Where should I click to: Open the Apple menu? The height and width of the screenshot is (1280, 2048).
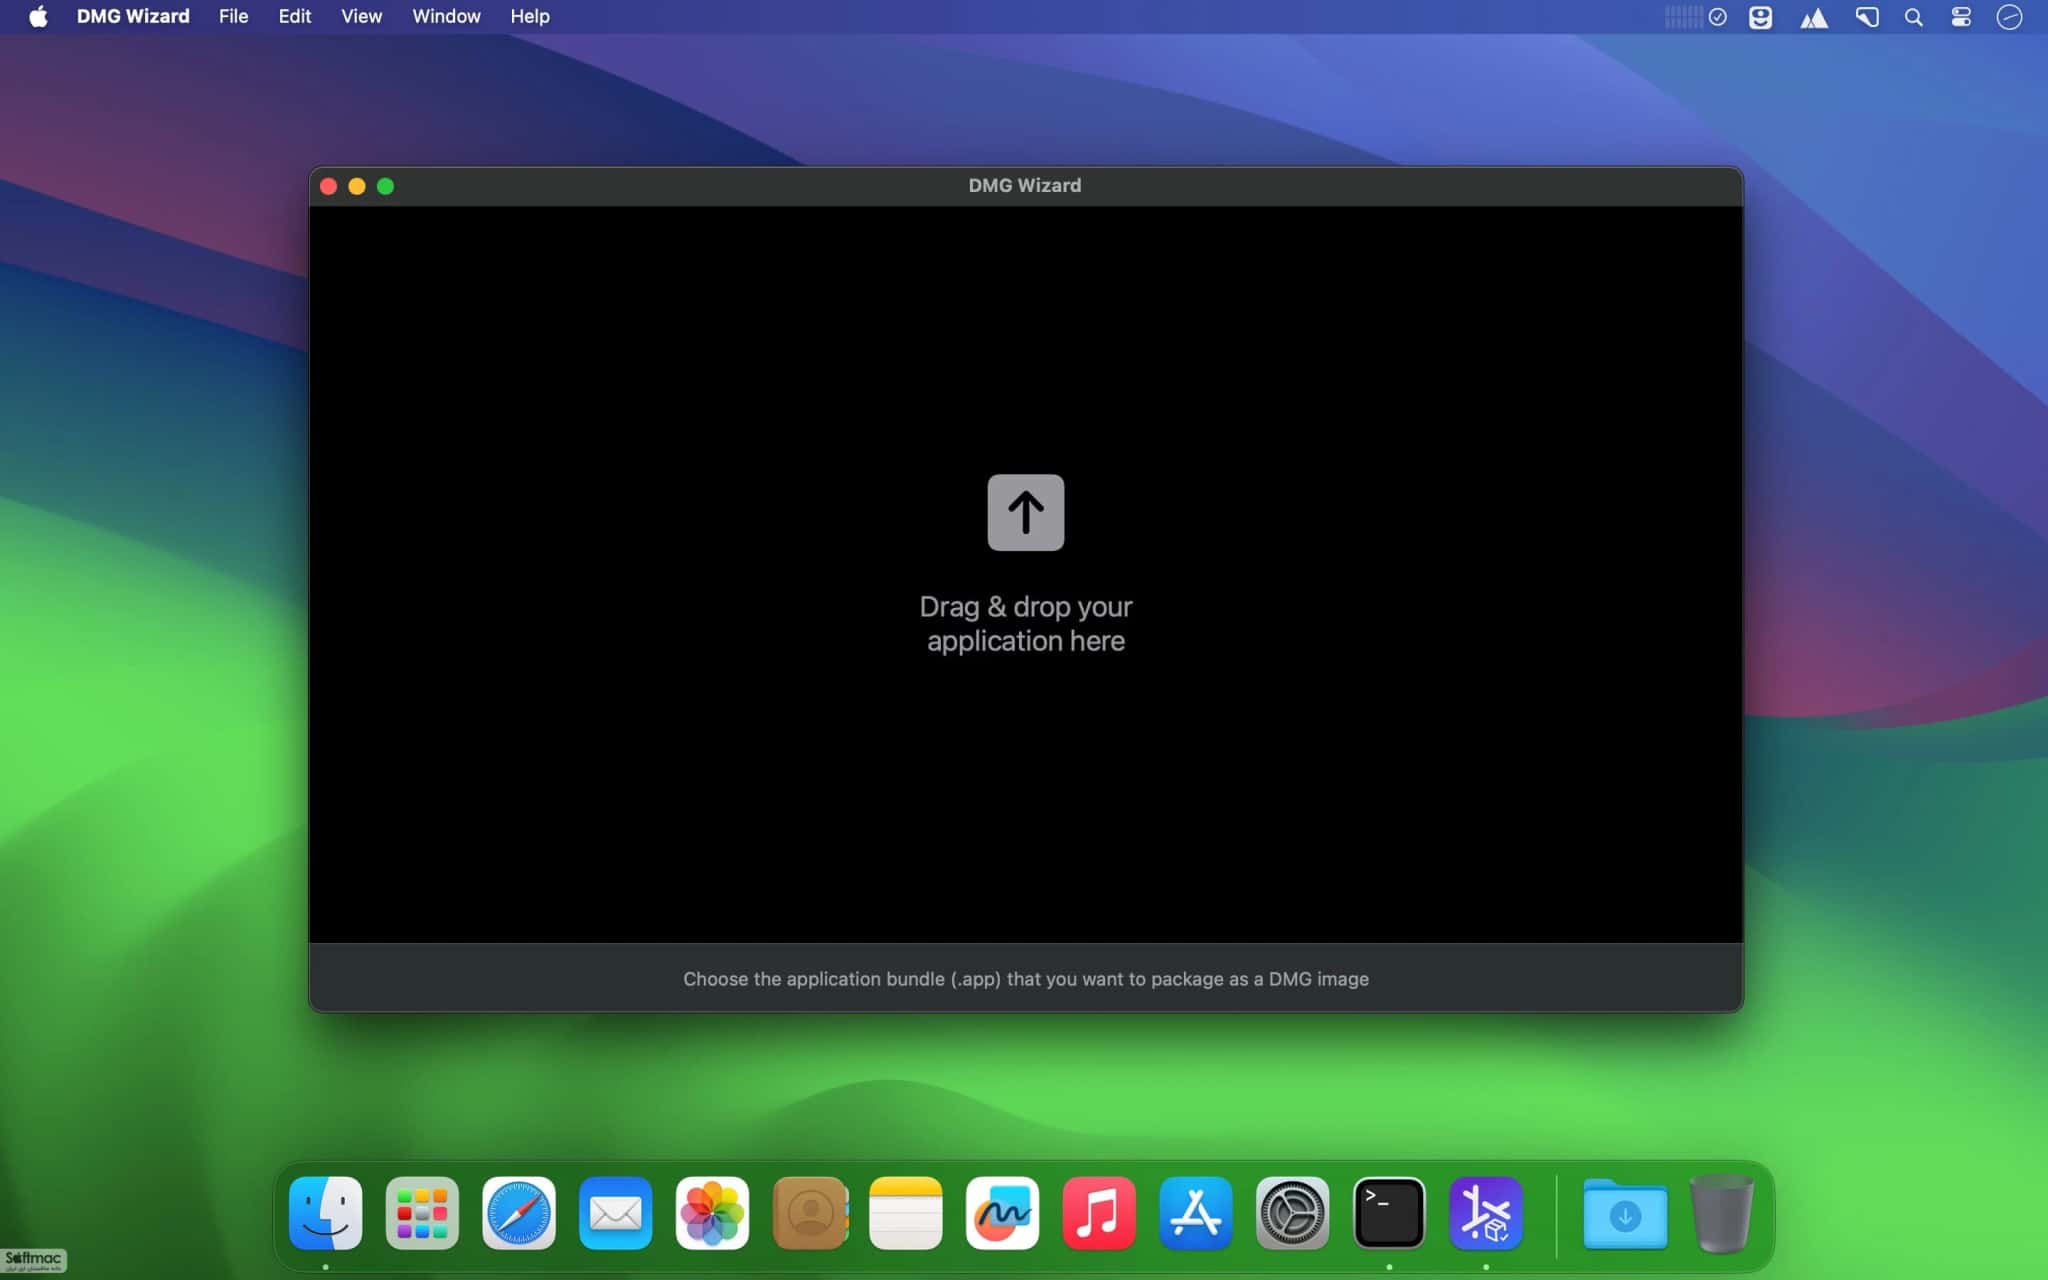coord(38,16)
